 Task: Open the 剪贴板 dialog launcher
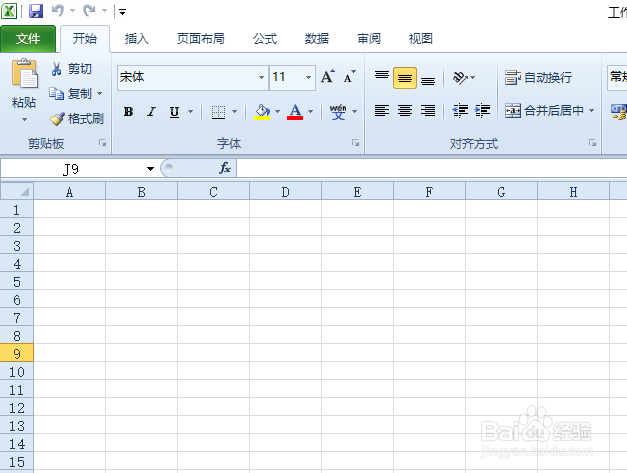click(x=103, y=143)
